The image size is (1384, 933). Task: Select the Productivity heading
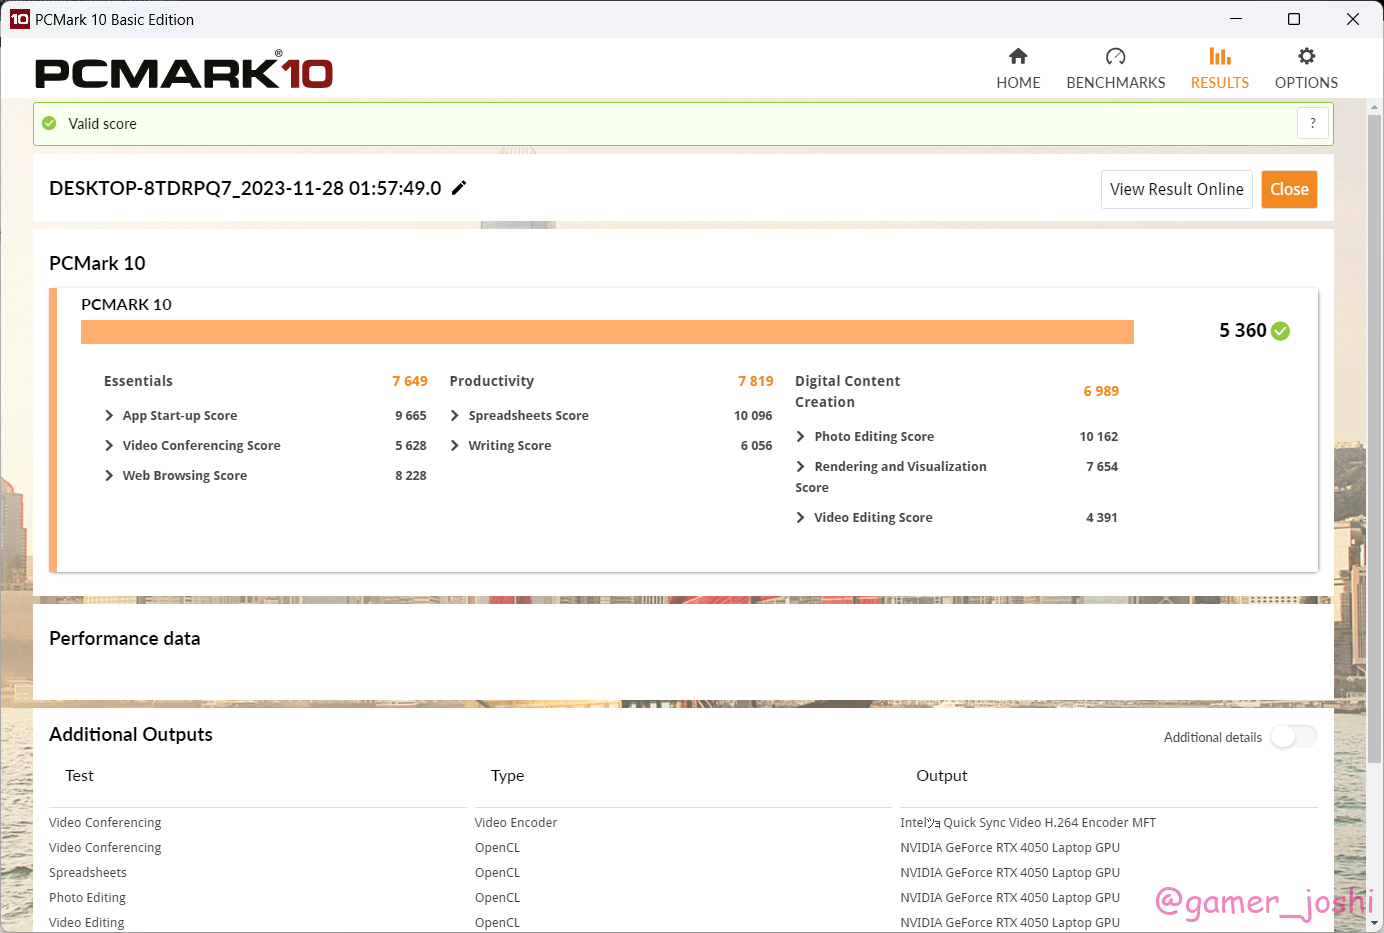pyautogui.click(x=492, y=381)
